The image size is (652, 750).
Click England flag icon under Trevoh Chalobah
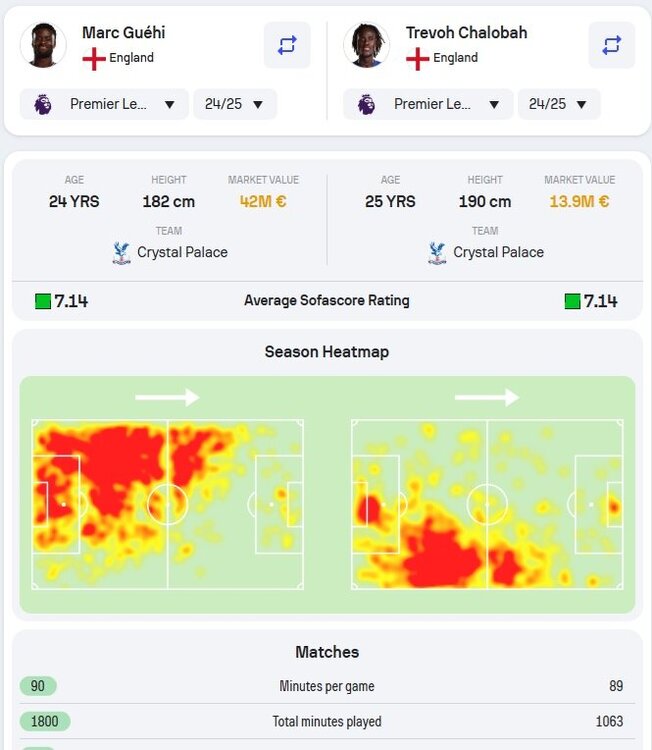point(418,59)
